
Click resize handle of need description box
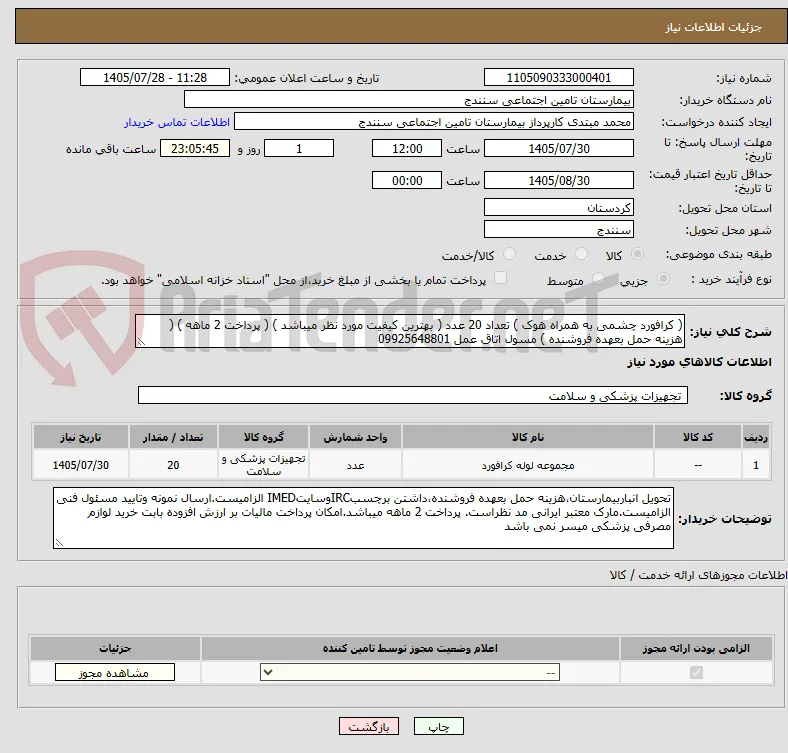pos(141,342)
